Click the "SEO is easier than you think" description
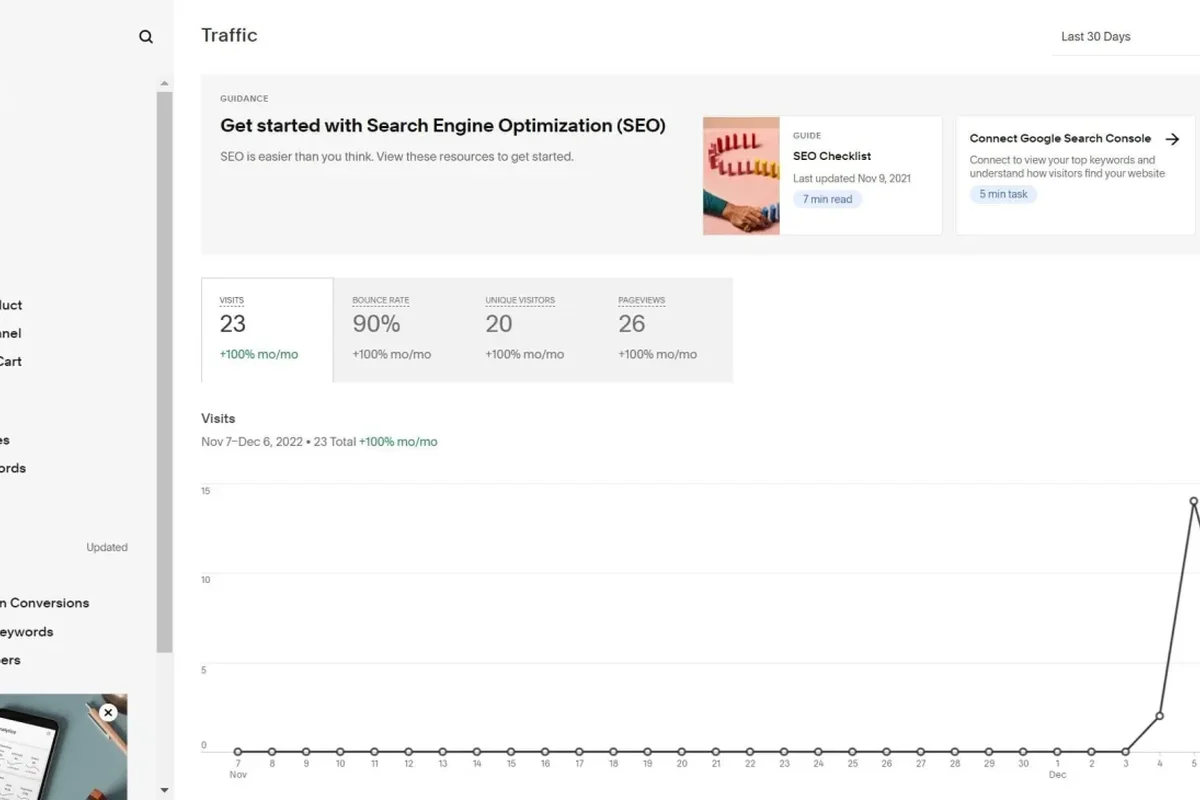Screen dimensions: 1200x800 pos(397,157)
